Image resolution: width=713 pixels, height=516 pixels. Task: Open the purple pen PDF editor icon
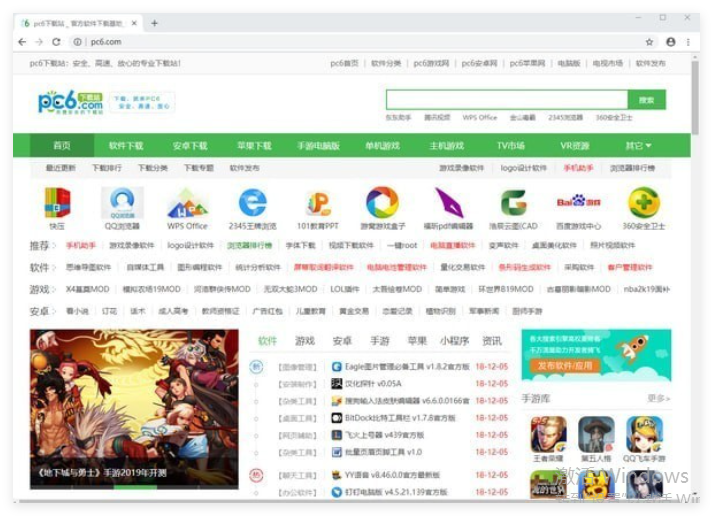pos(448,203)
